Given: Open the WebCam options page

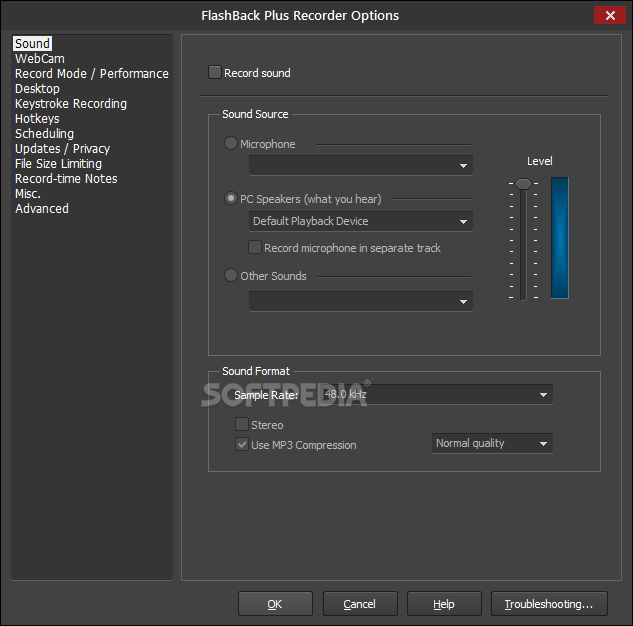Looking at the screenshot, I should 40,59.
